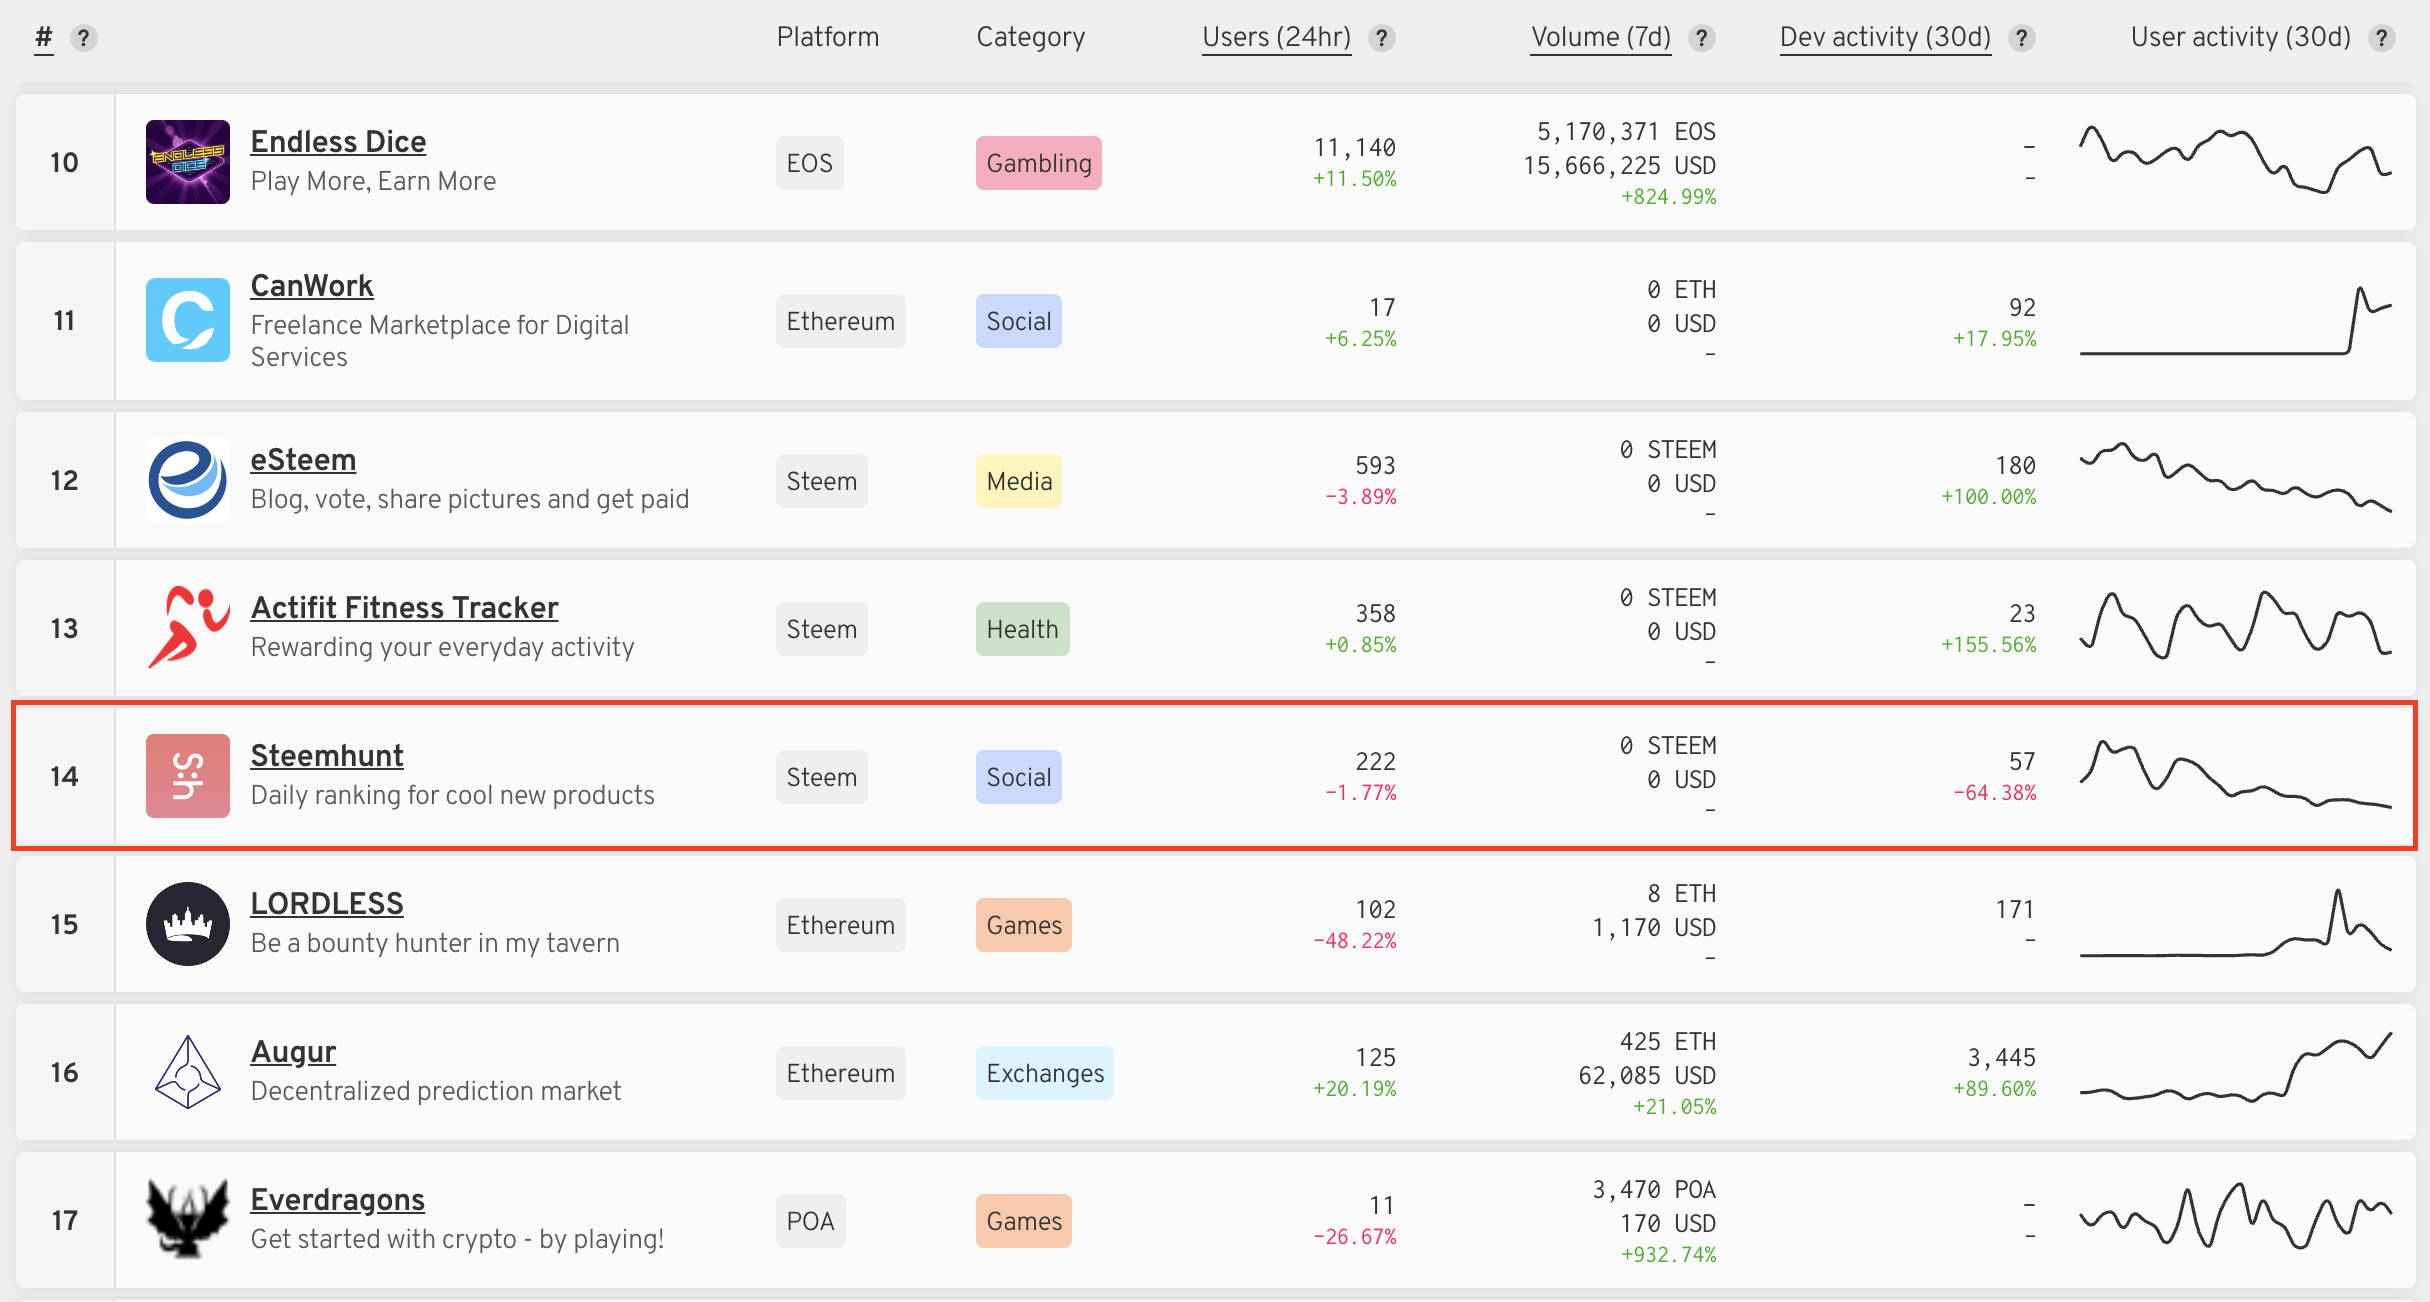Image resolution: width=2430 pixels, height=1302 pixels.
Task: Click "Be a bounty hunter in my tavern"
Action: coord(435,943)
